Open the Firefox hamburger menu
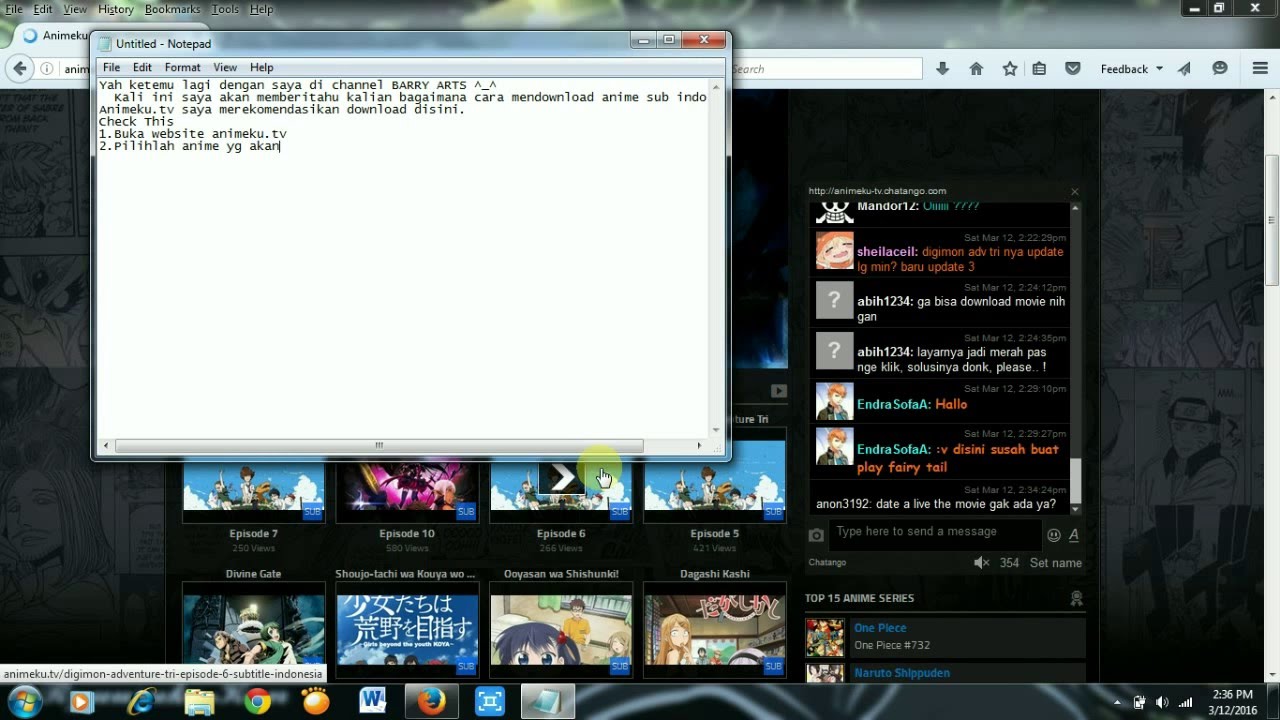Viewport: 1280px width, 720px height. pos(1260,69)
